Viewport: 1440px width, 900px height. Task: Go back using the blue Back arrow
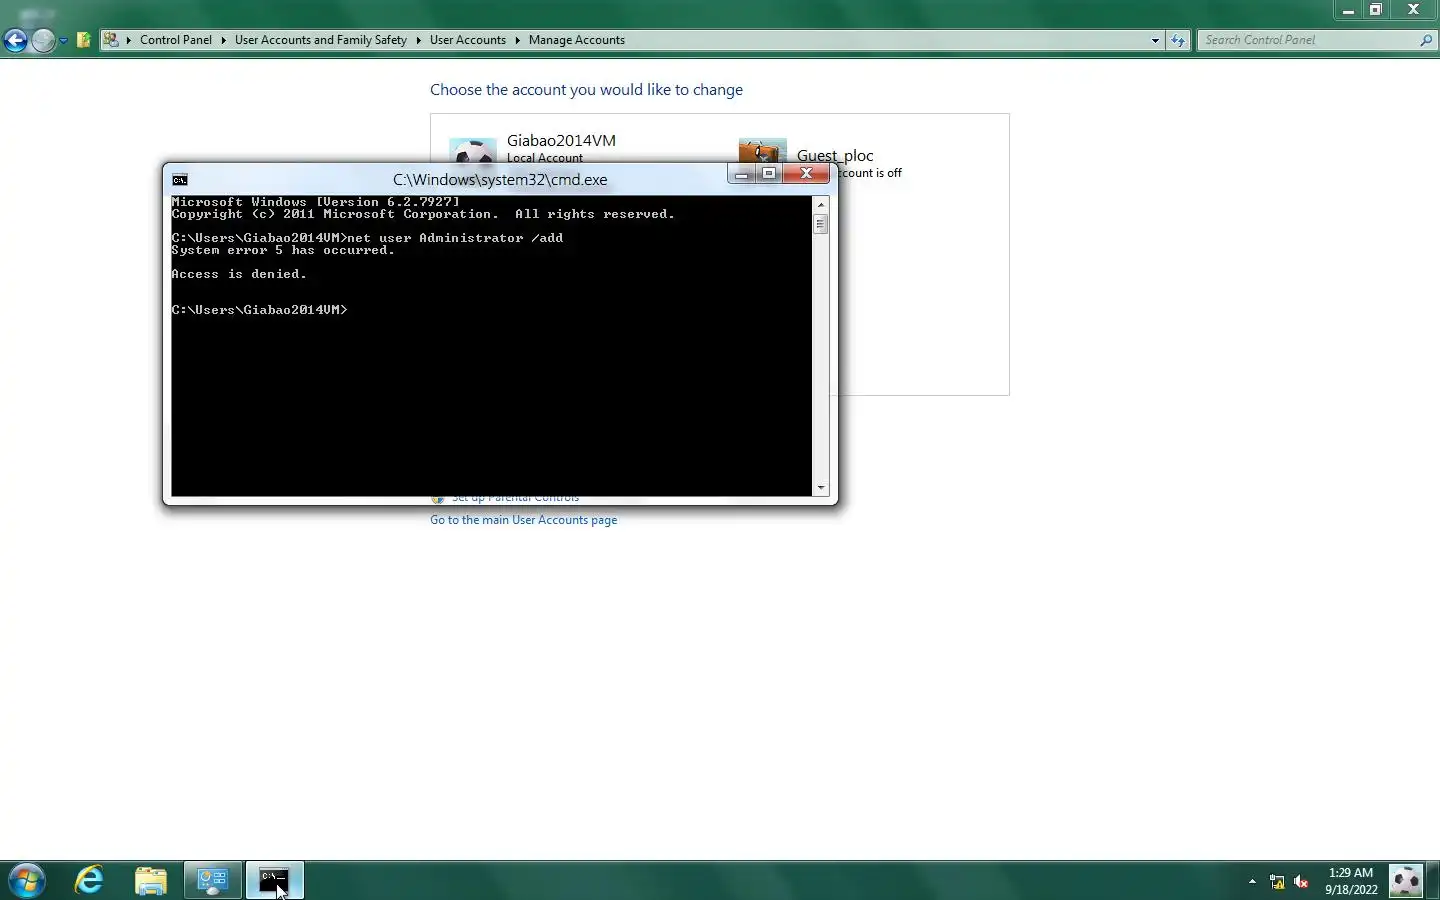pos(15,40)
